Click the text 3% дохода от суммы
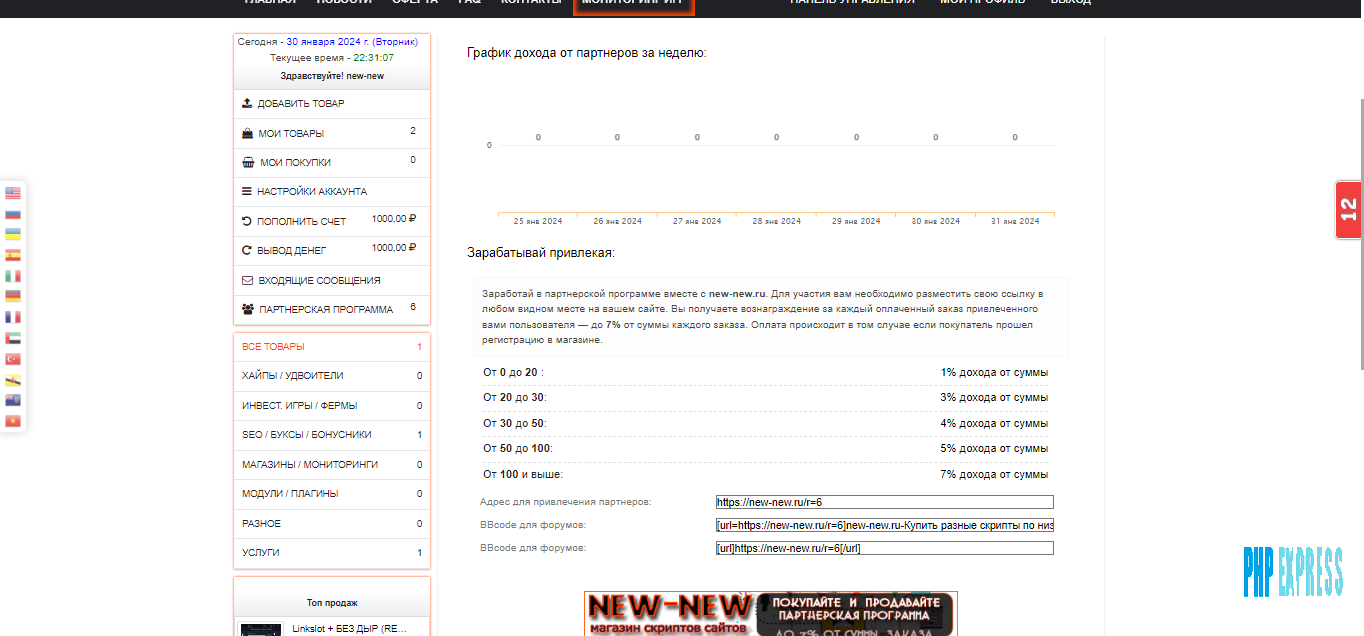 click(994, 398)
